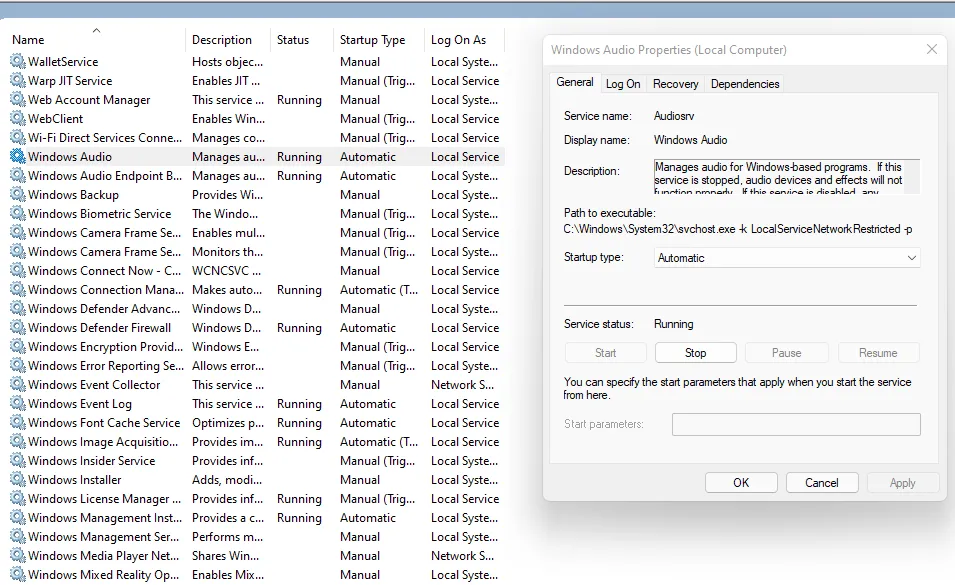This screenshot has height=585, width=955.
Task: Open the Log On tab
Action: 622,84
